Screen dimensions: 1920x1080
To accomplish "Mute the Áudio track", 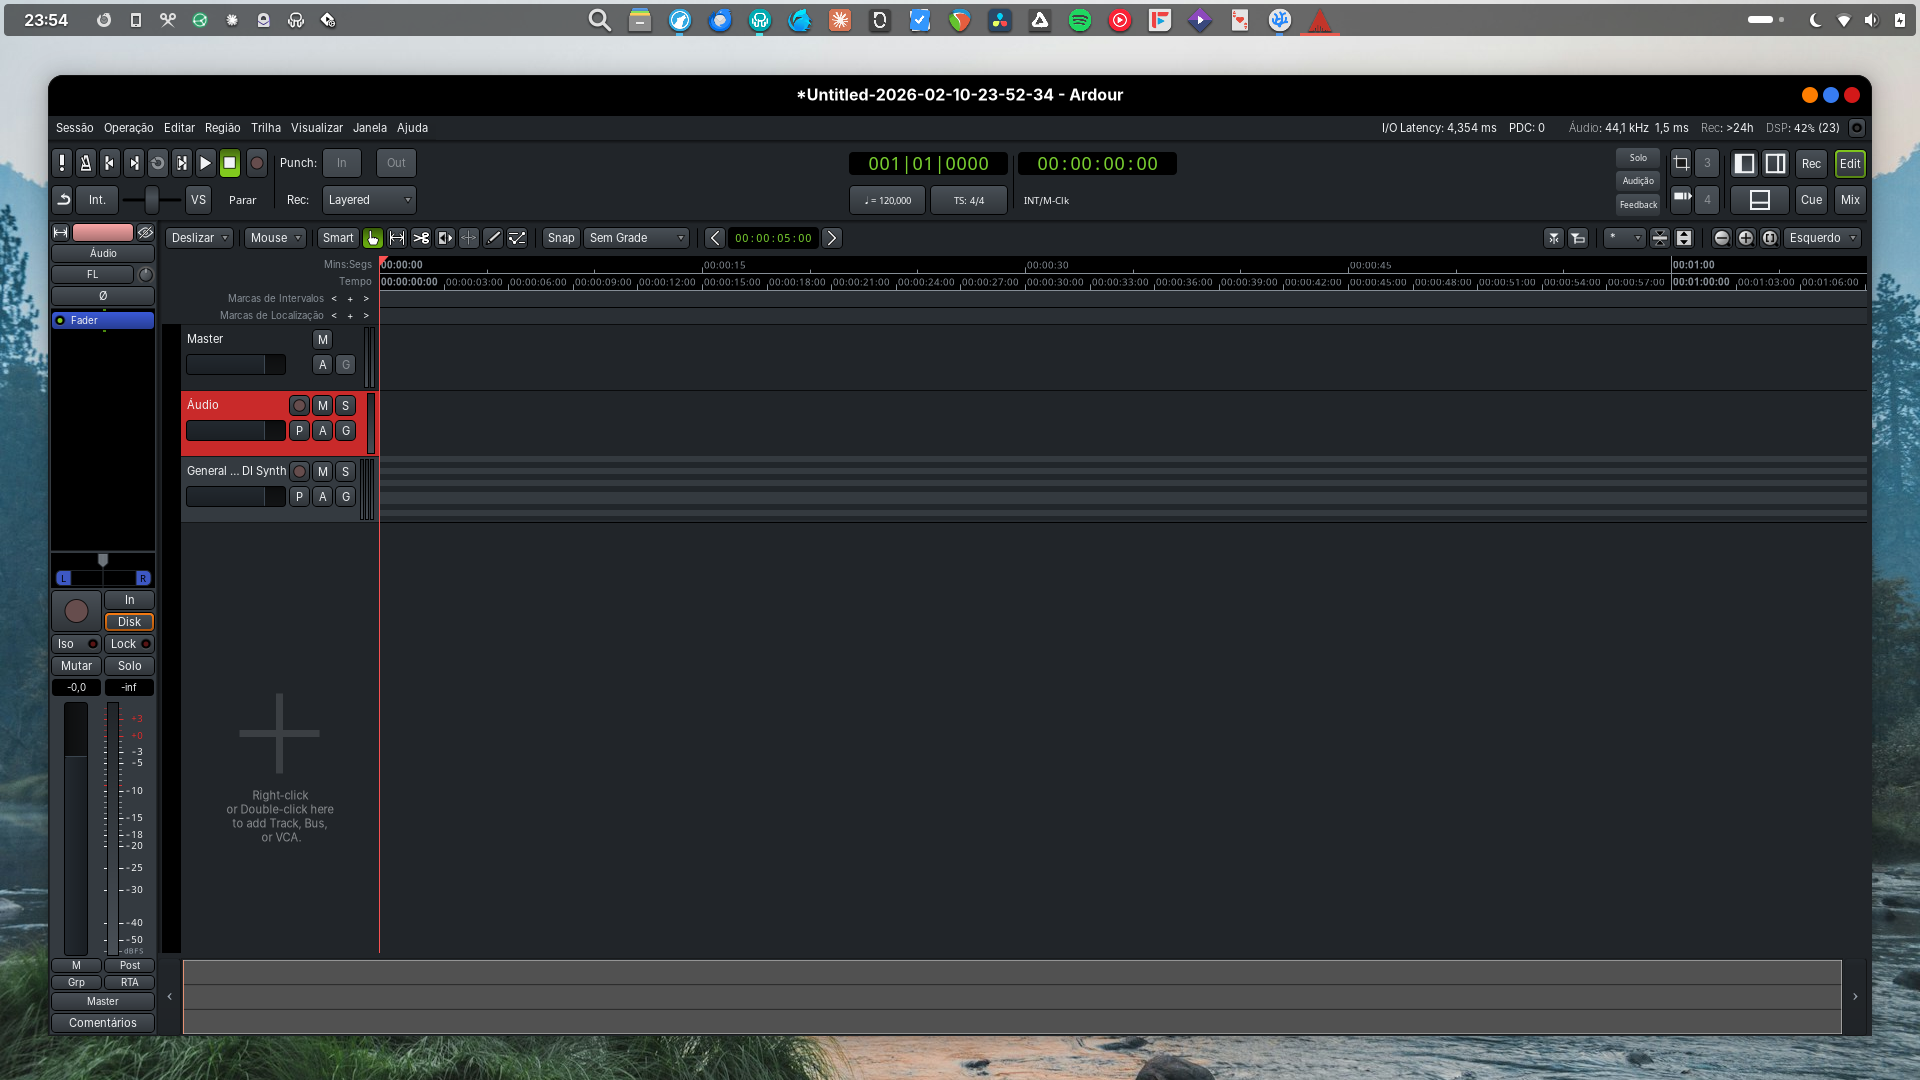I will 322,406.
